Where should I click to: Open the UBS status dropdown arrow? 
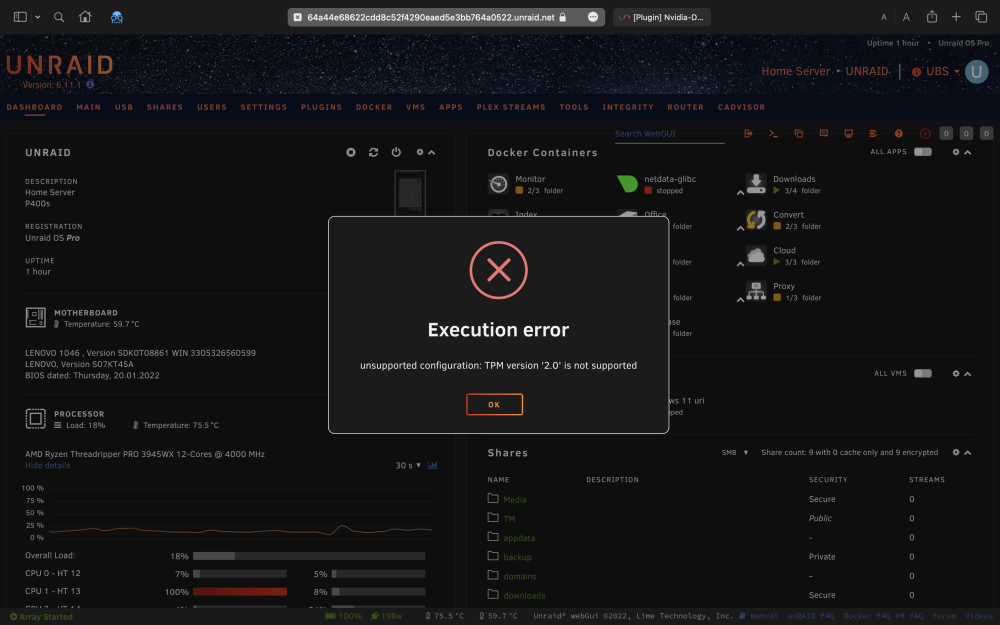[957, 71]
